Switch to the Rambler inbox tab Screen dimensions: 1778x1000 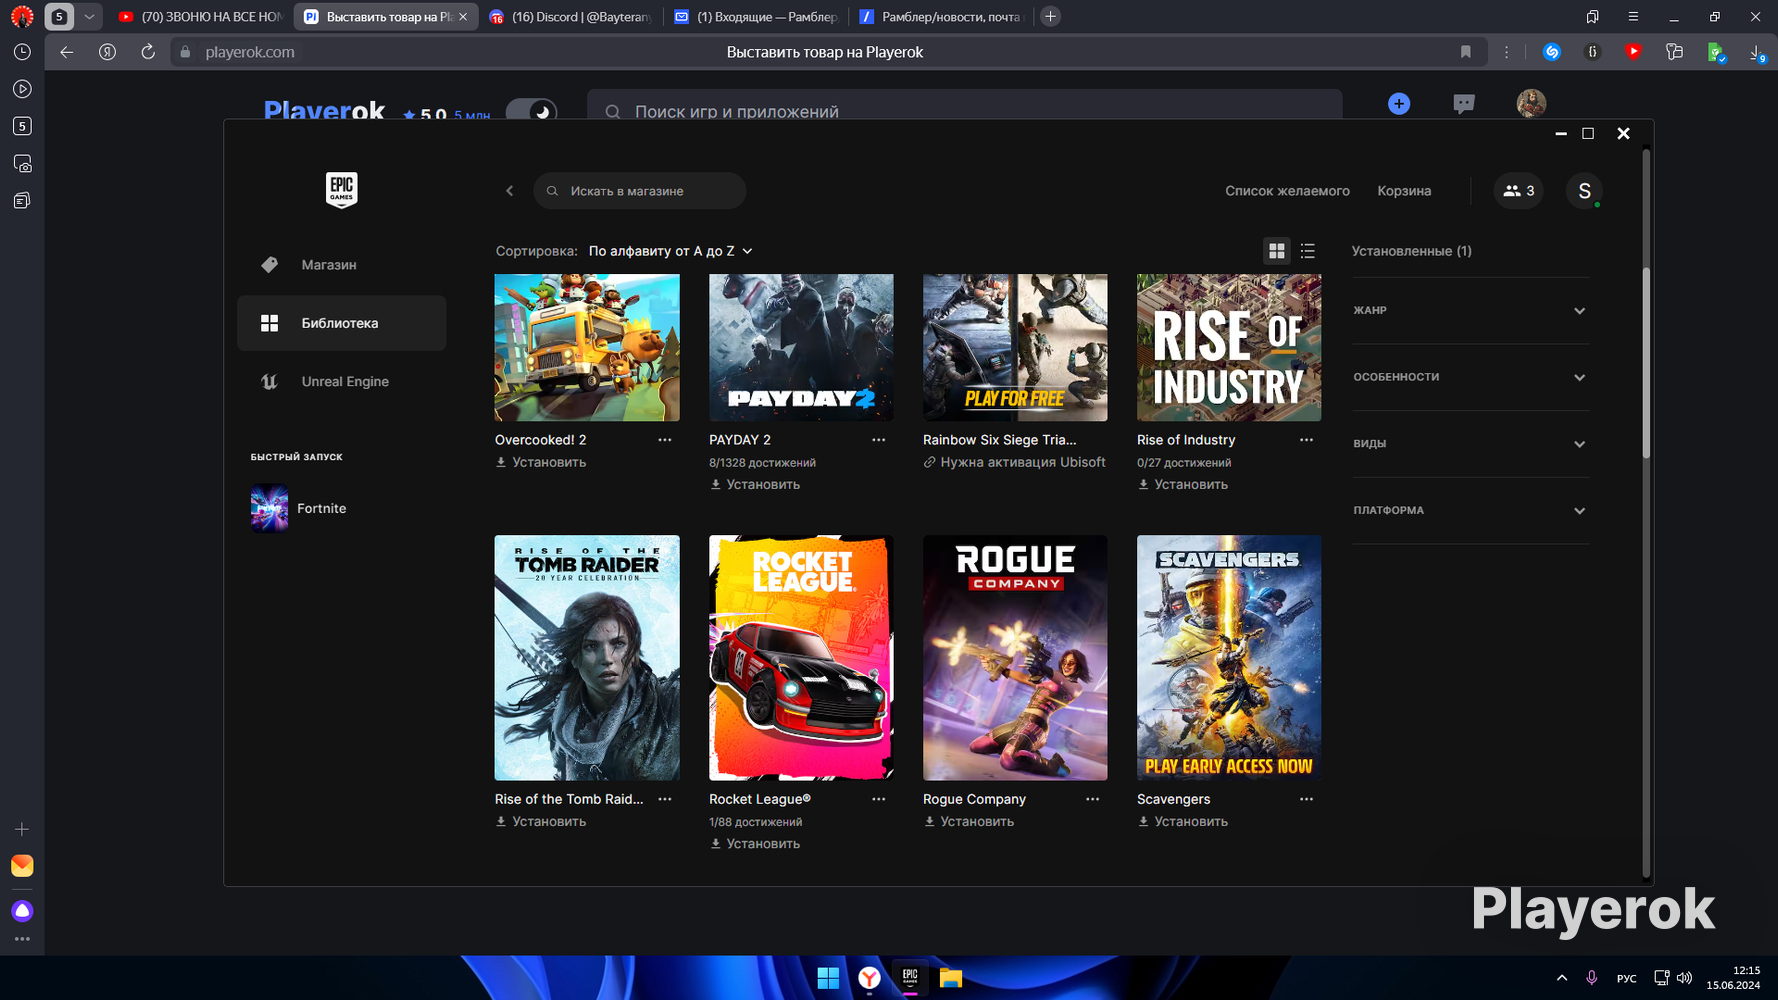pyautogui.click(x=756, y=17)
